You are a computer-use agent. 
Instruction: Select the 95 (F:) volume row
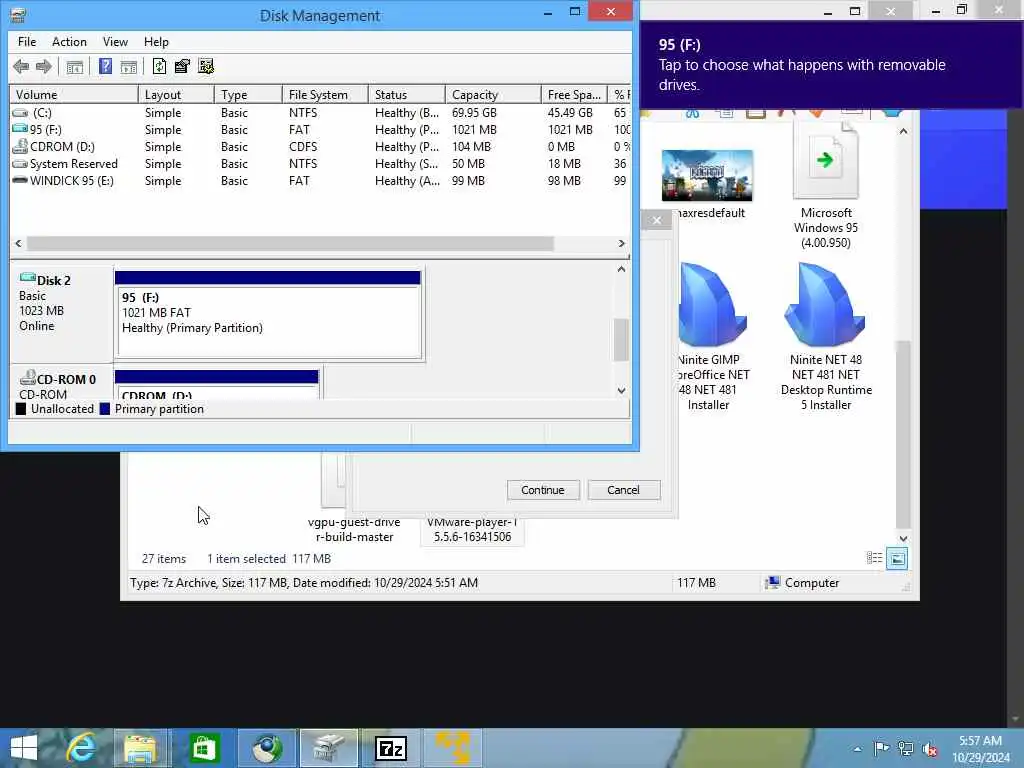[x=320, y=130]
